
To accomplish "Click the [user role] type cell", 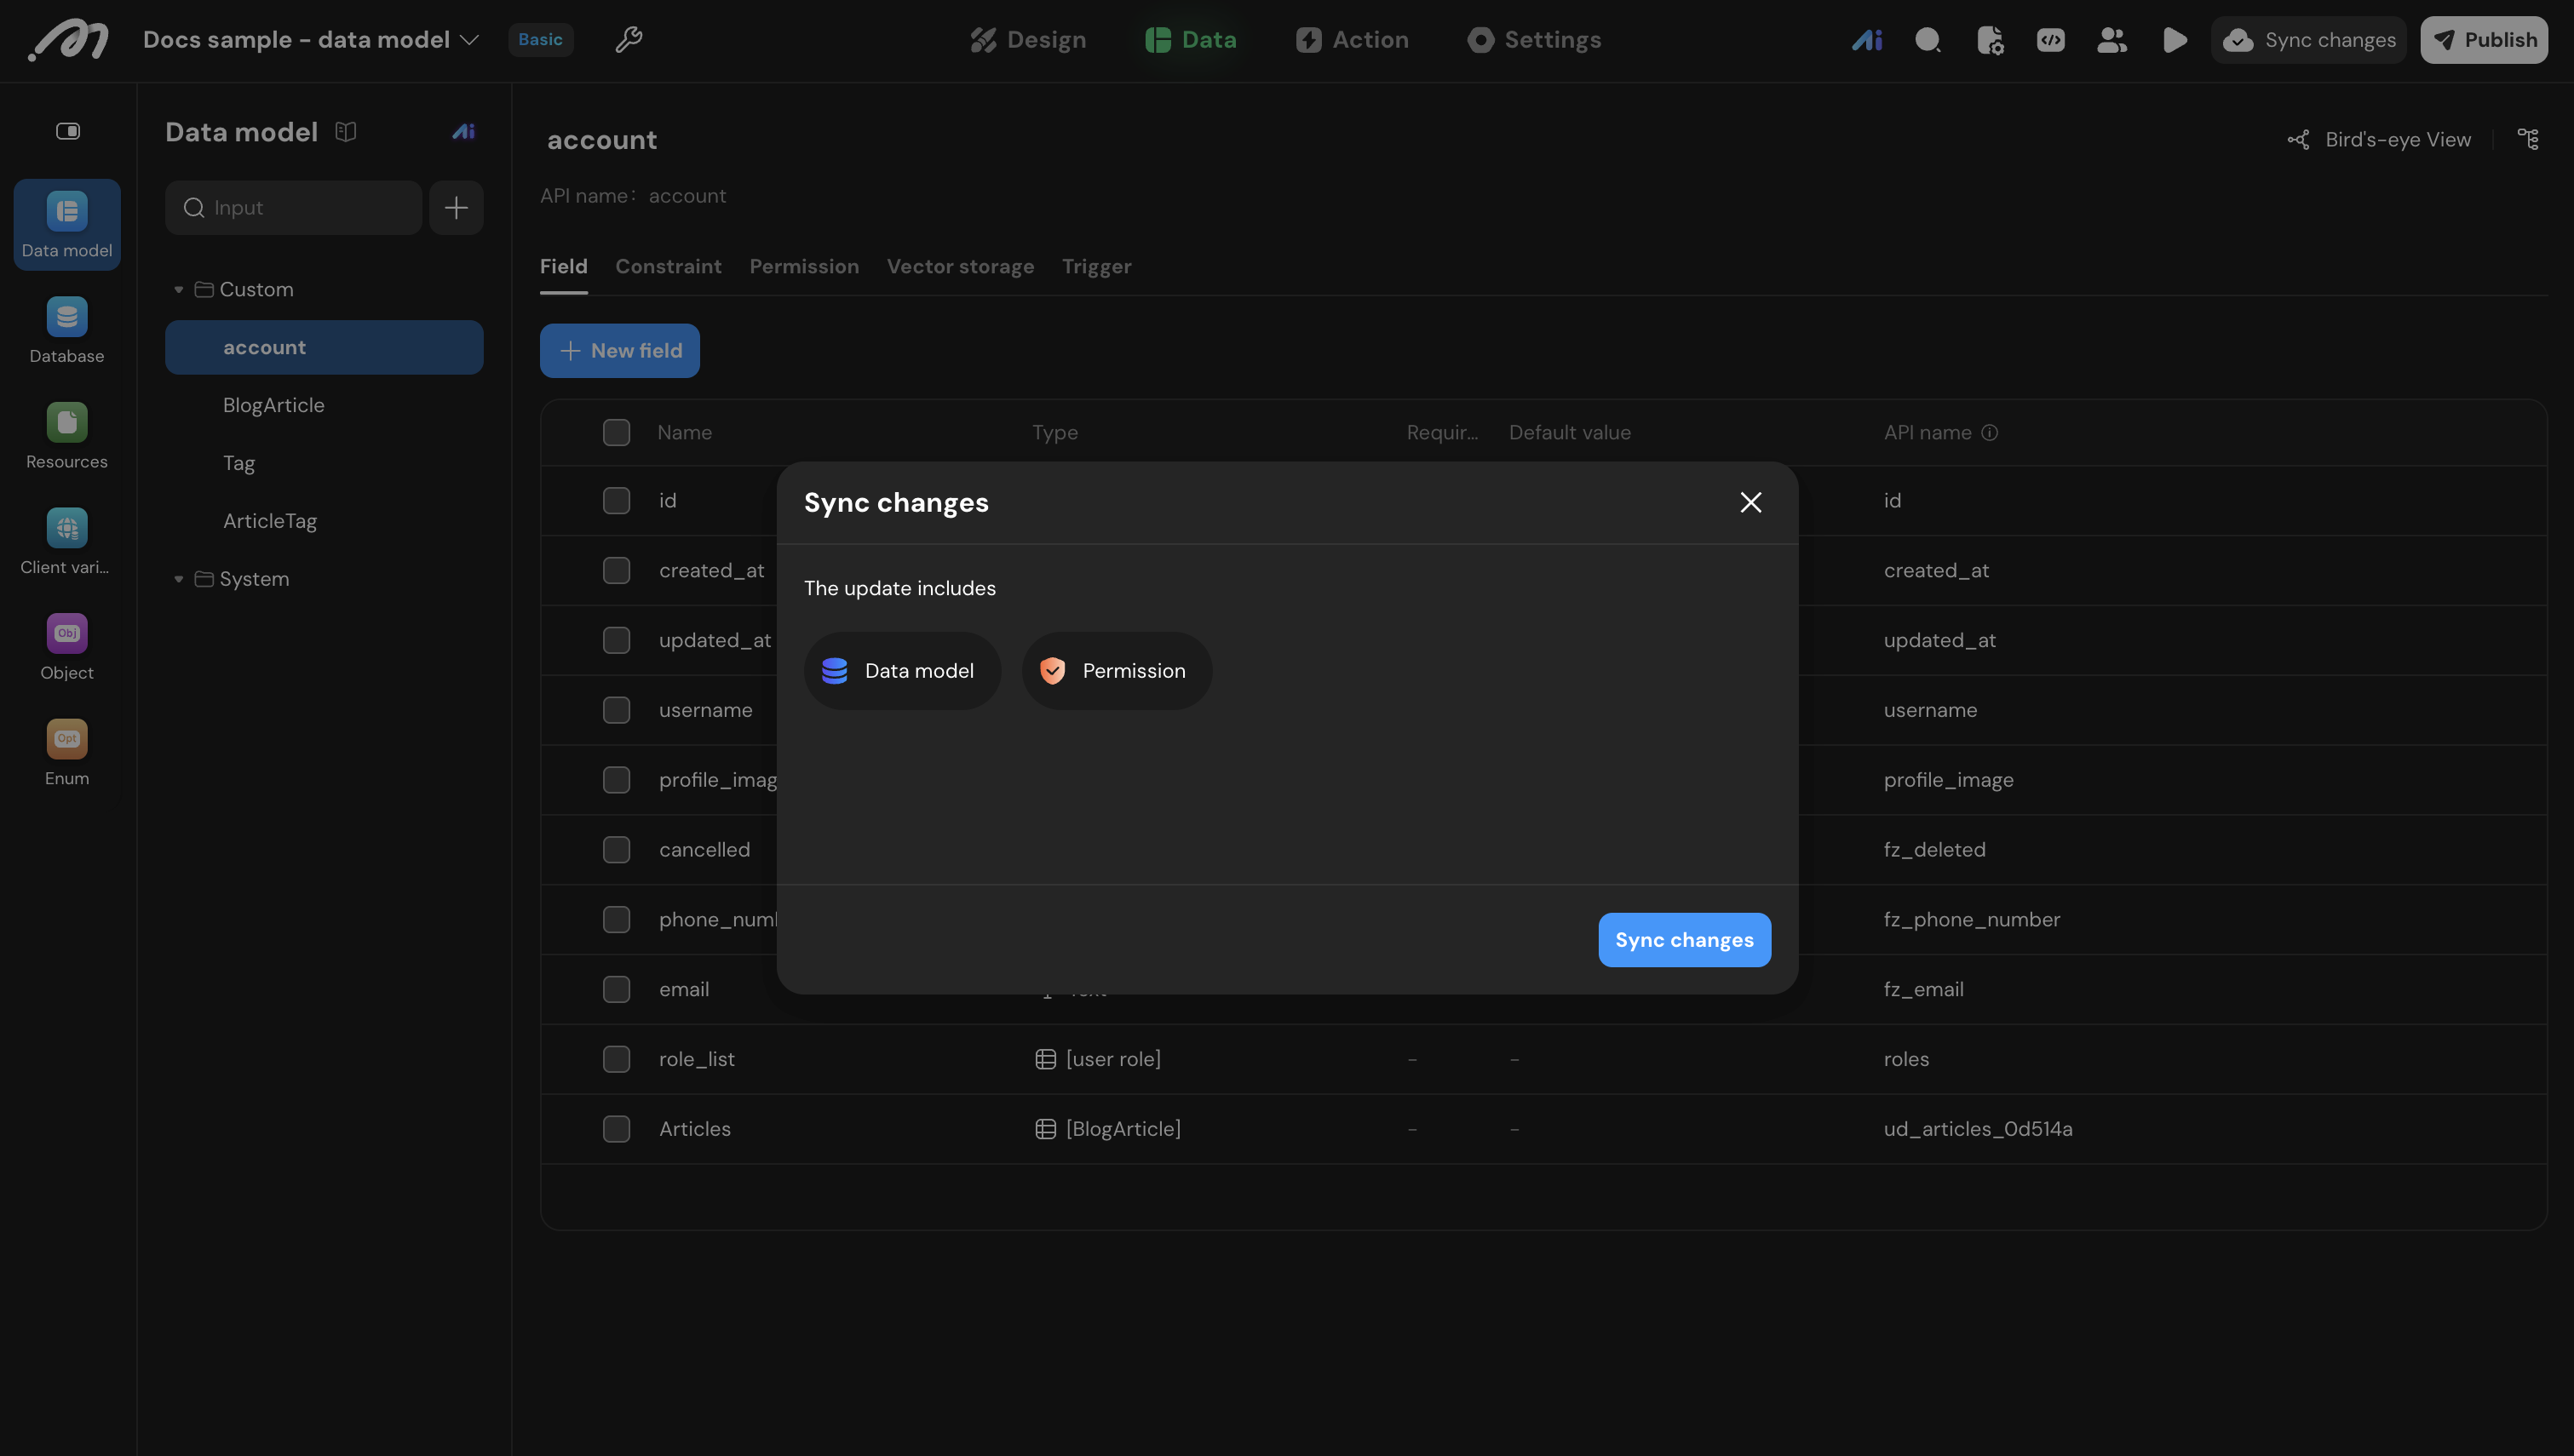I will pyautogui.click(x=1098, y=1059).
